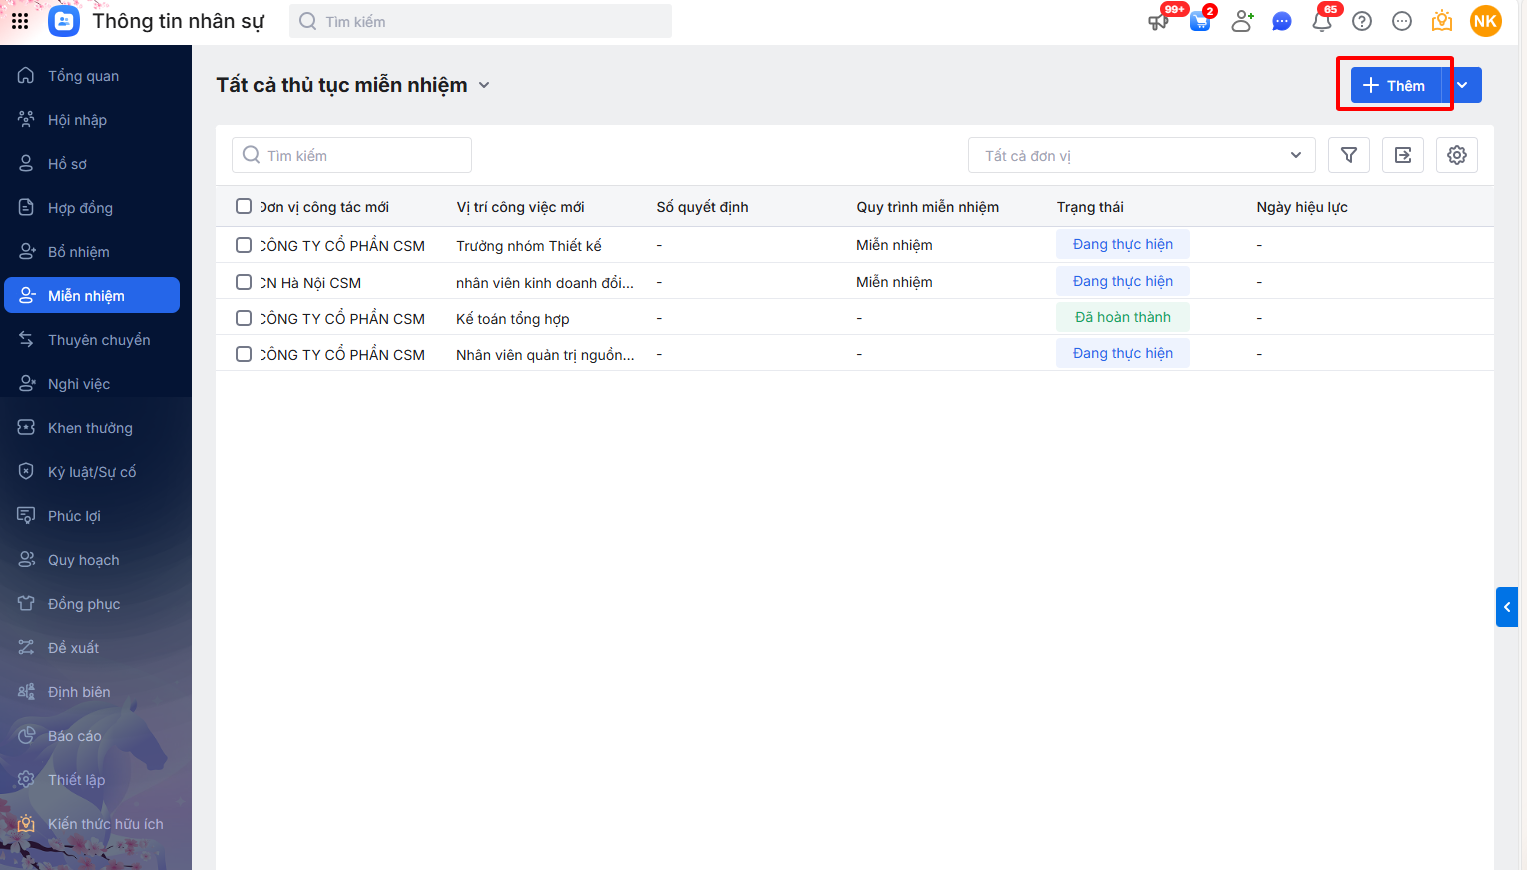Open Hợp đồng in sidebar
The height and width of the screenshot is (870, 1527).
pyautogui.click(x=92, y=208)
